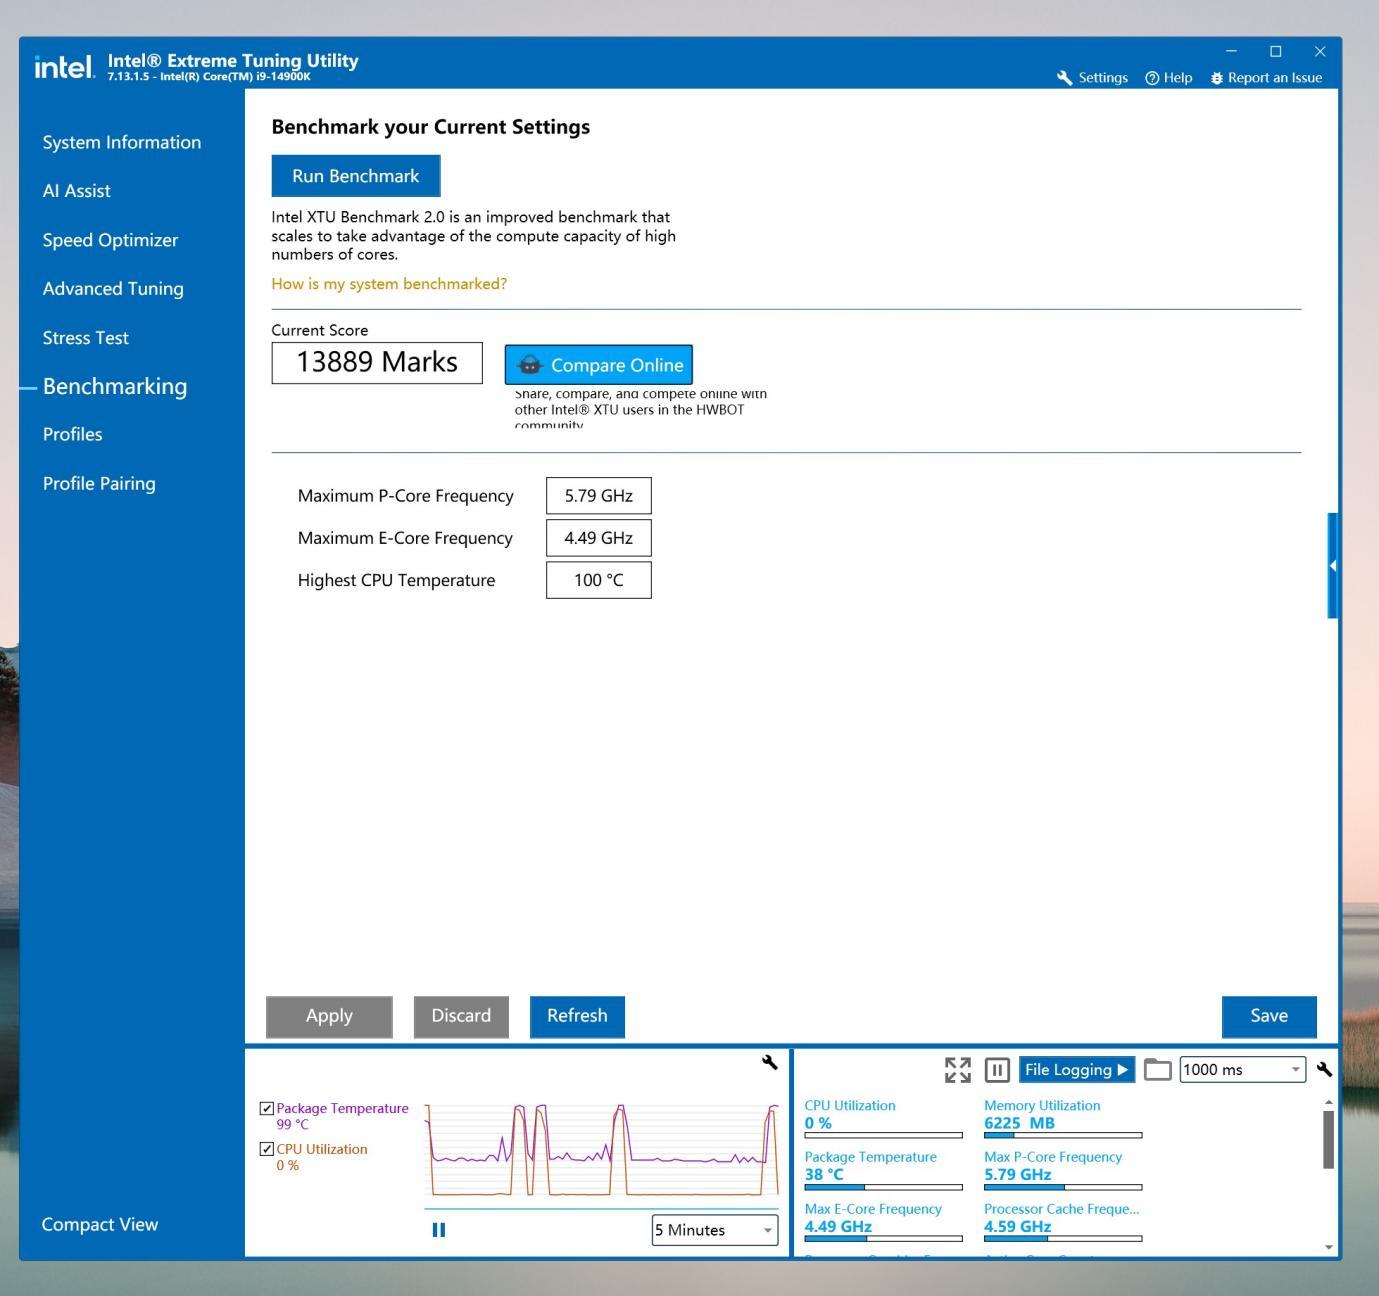This screenshot has height=1296, width=1379.
Task: Open monitor panel wrench settings
Action: coord(1324,1069)
